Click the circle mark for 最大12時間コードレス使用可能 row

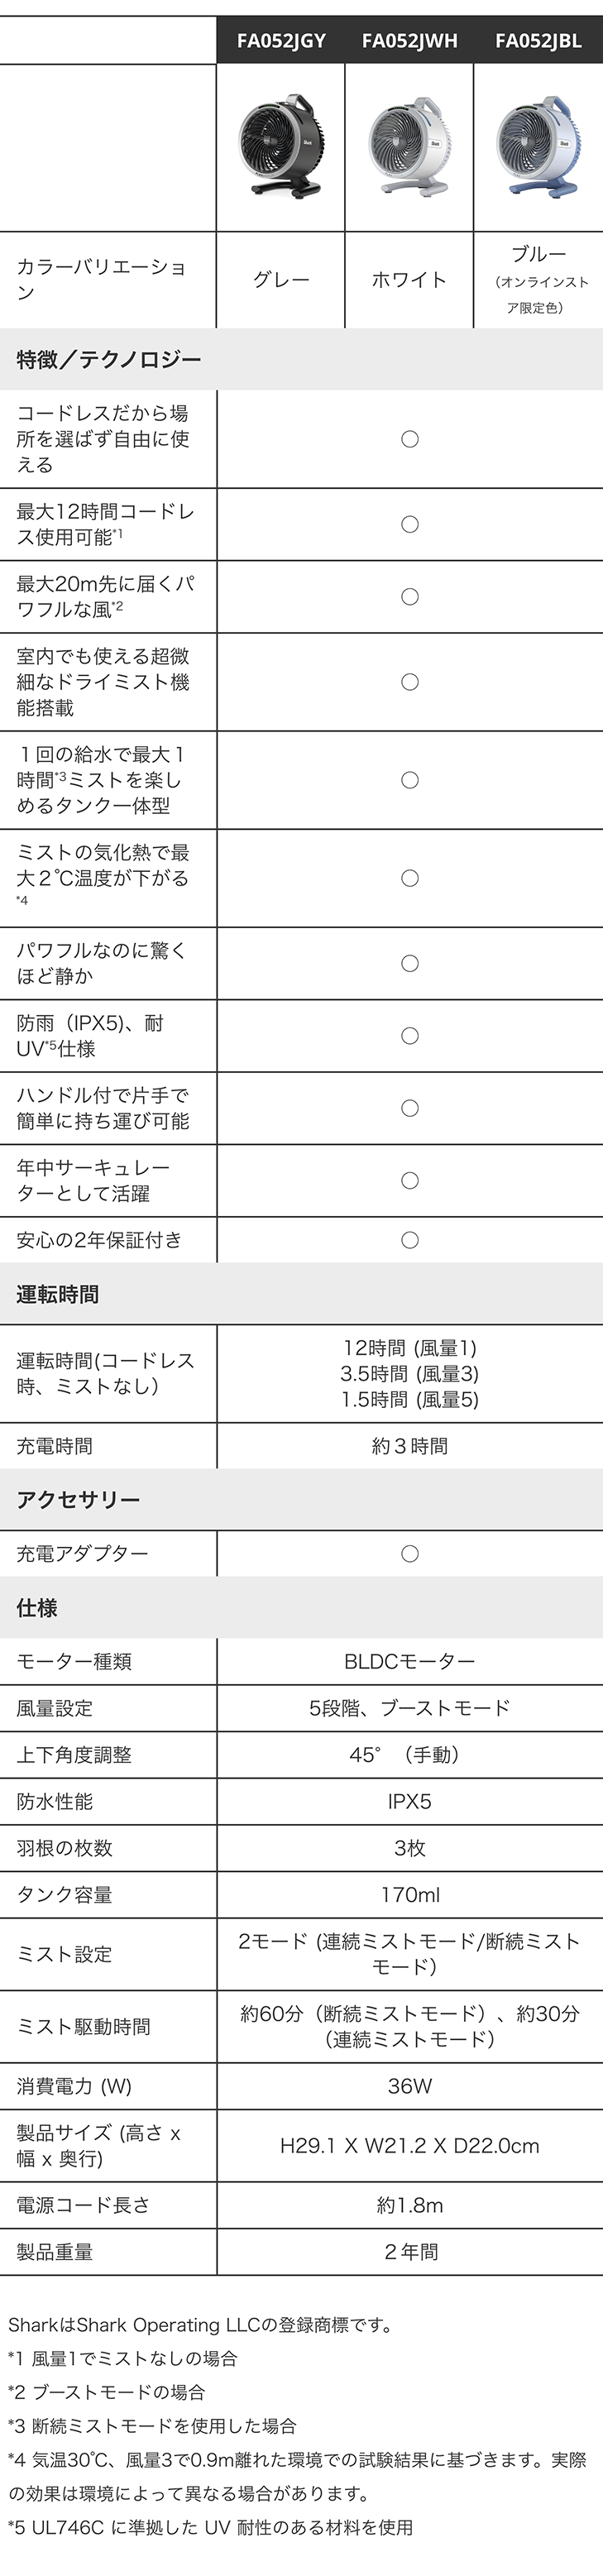click(x=410, y=524)
